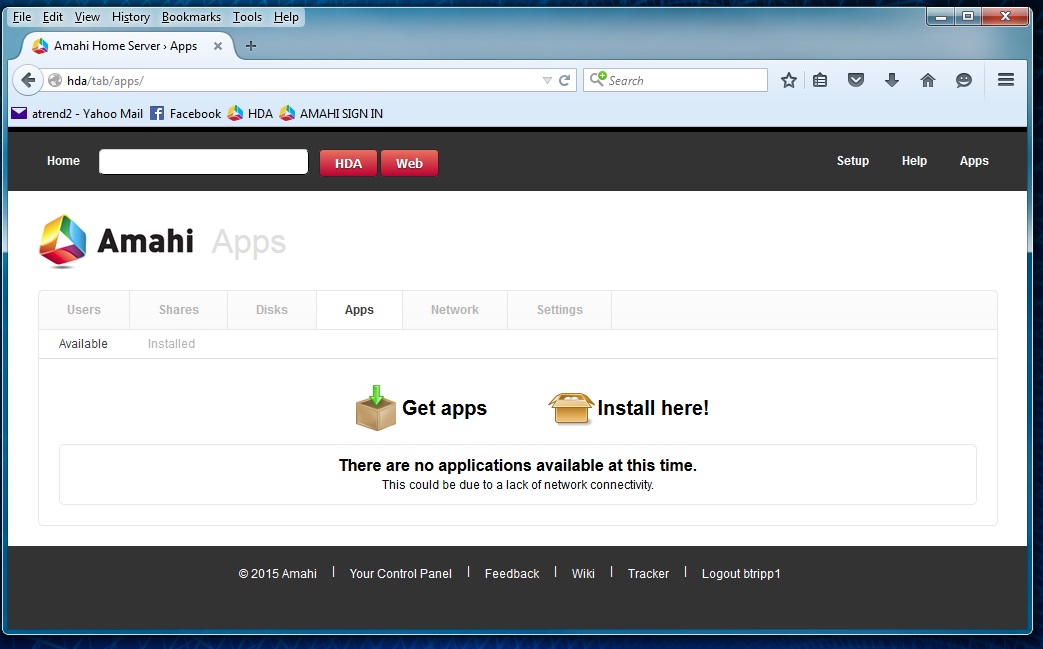Click the Get apps heading
This screenshot has width=1043, height=649.
pos(444,408)
